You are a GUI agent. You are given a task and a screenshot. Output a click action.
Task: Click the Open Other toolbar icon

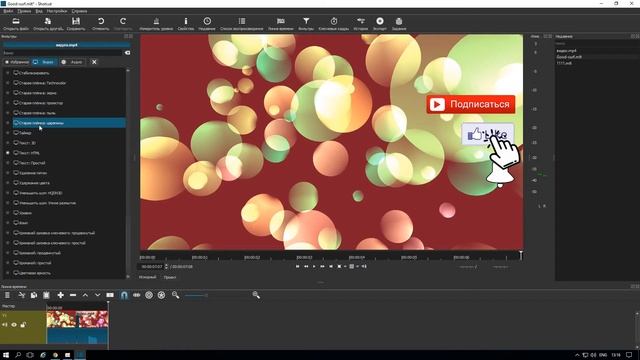click(x=48, y=21)
